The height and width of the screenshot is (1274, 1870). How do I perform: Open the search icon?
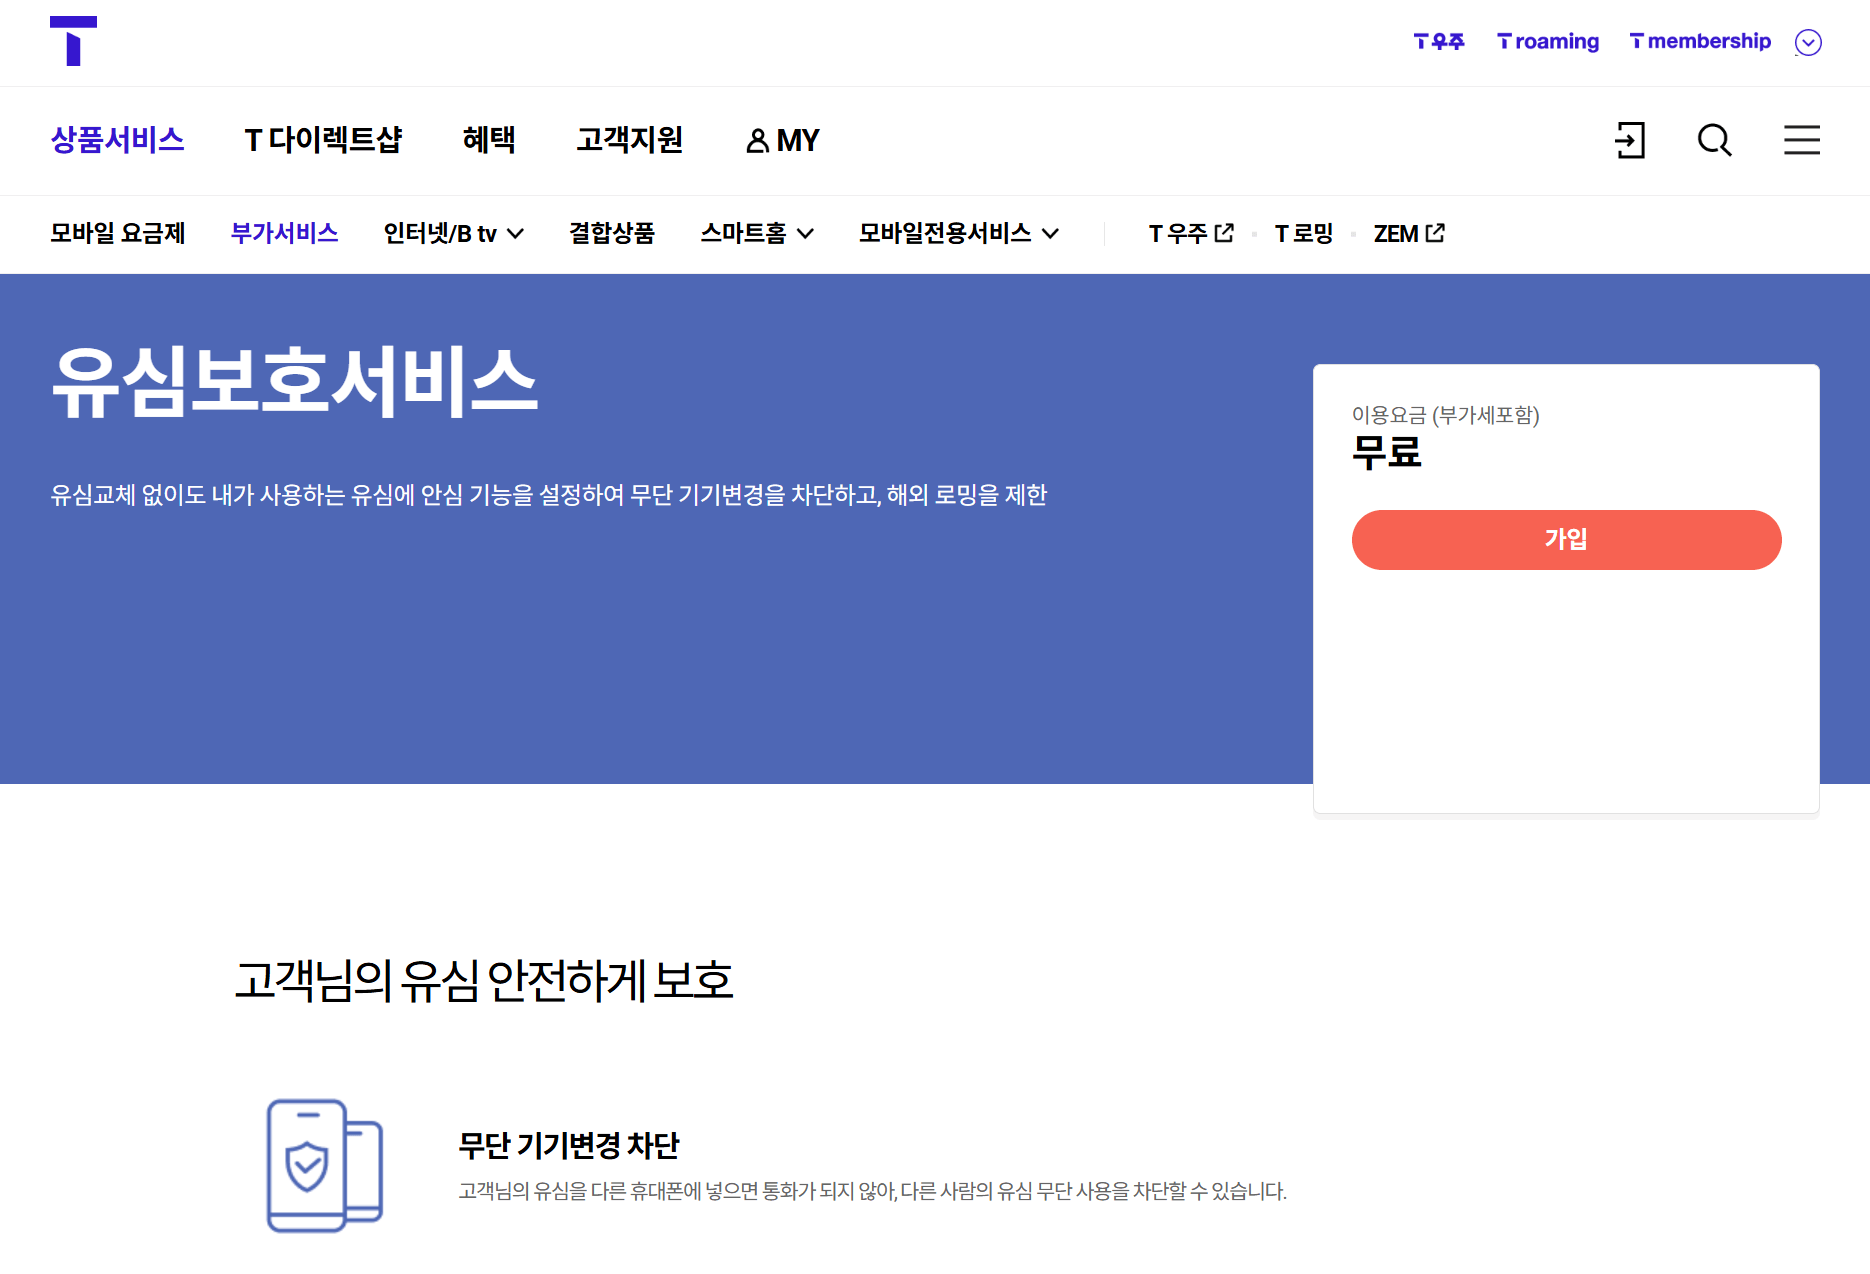click(x=1714, y=141)
